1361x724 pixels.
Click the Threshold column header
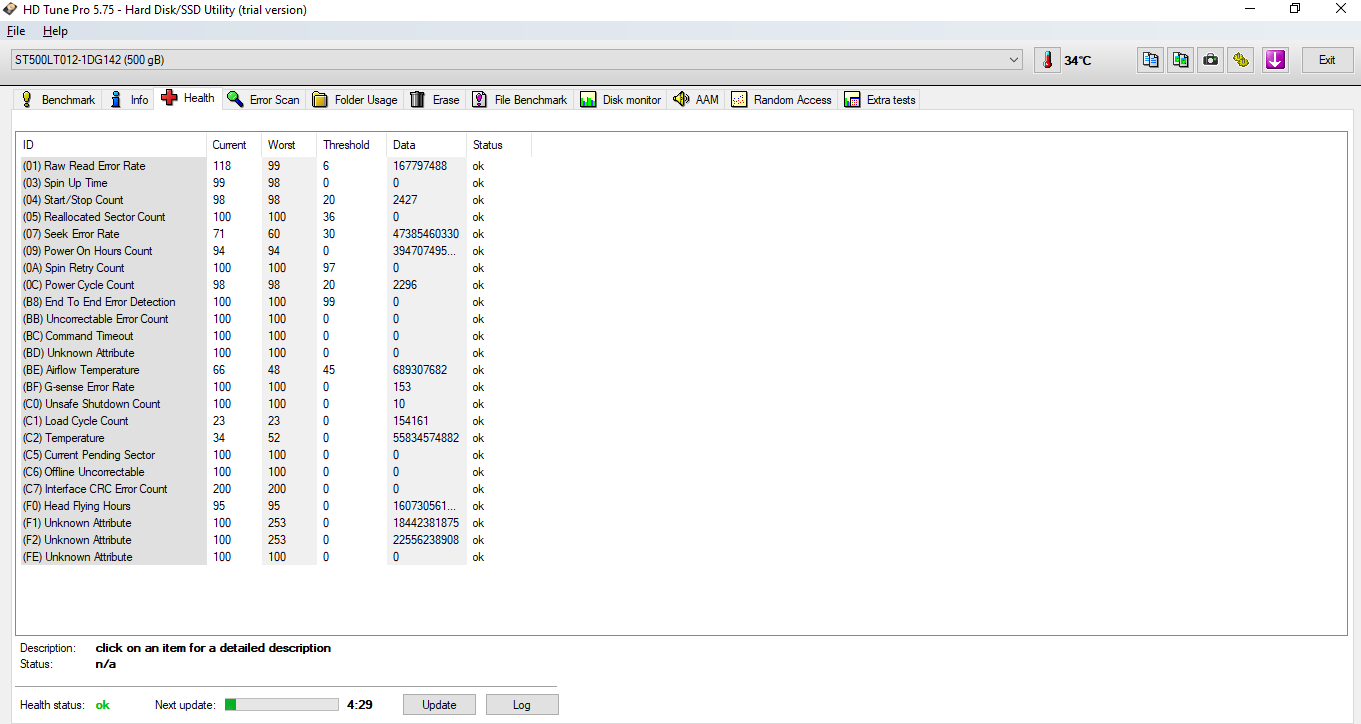pos(351,145)
